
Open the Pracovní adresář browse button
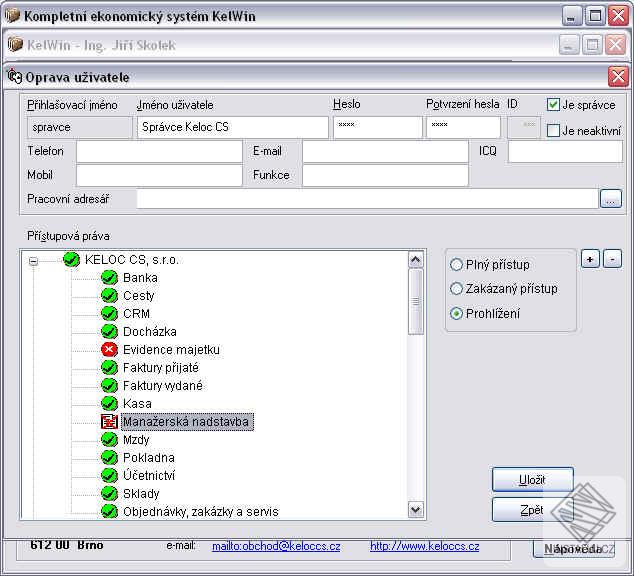pos(611,199)
